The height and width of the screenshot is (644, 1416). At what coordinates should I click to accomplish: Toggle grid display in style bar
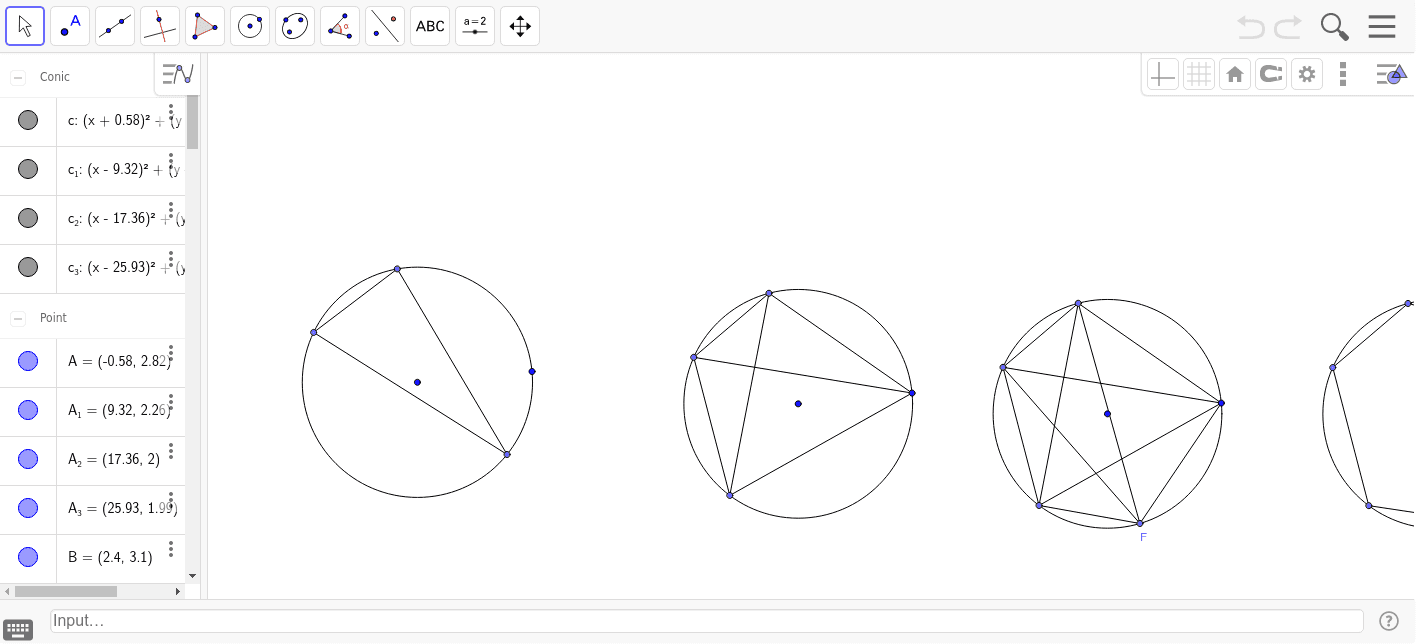1198,74
